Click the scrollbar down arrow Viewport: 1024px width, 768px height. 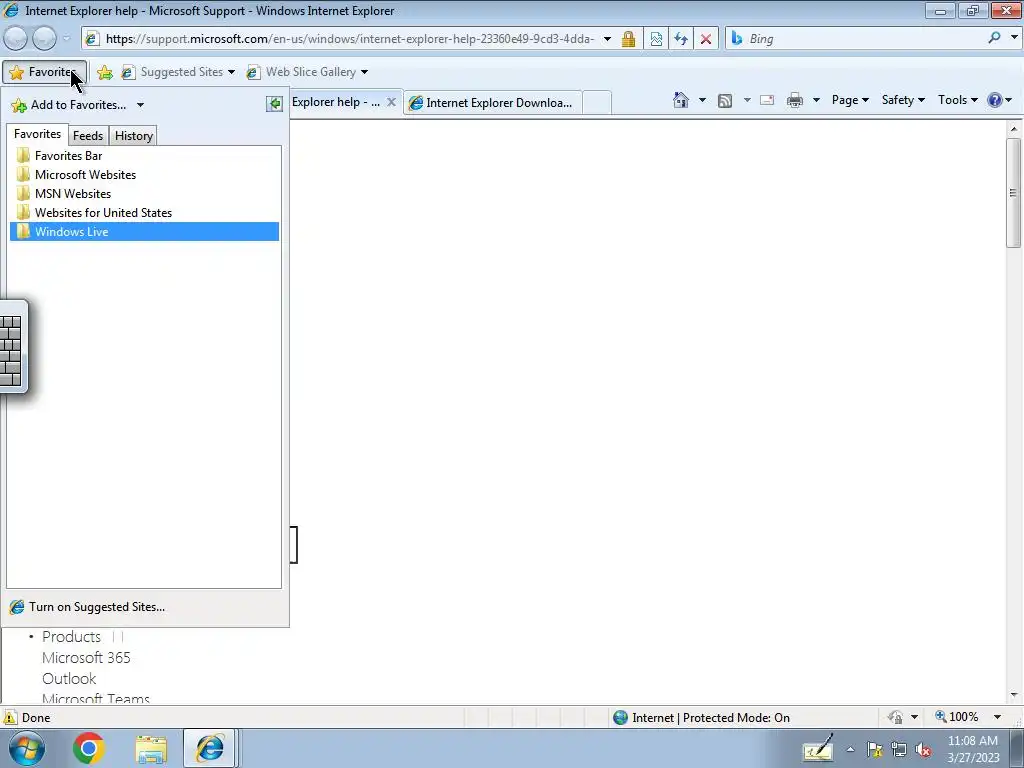tap(1014, 695)
